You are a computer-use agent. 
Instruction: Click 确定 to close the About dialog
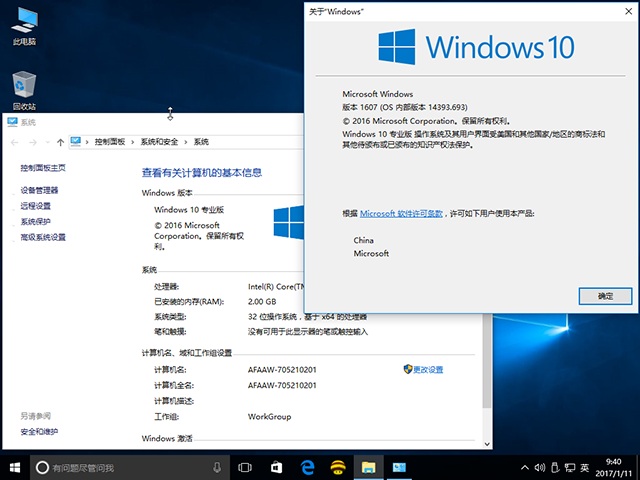pyautogui.click(x=605, y=296)
